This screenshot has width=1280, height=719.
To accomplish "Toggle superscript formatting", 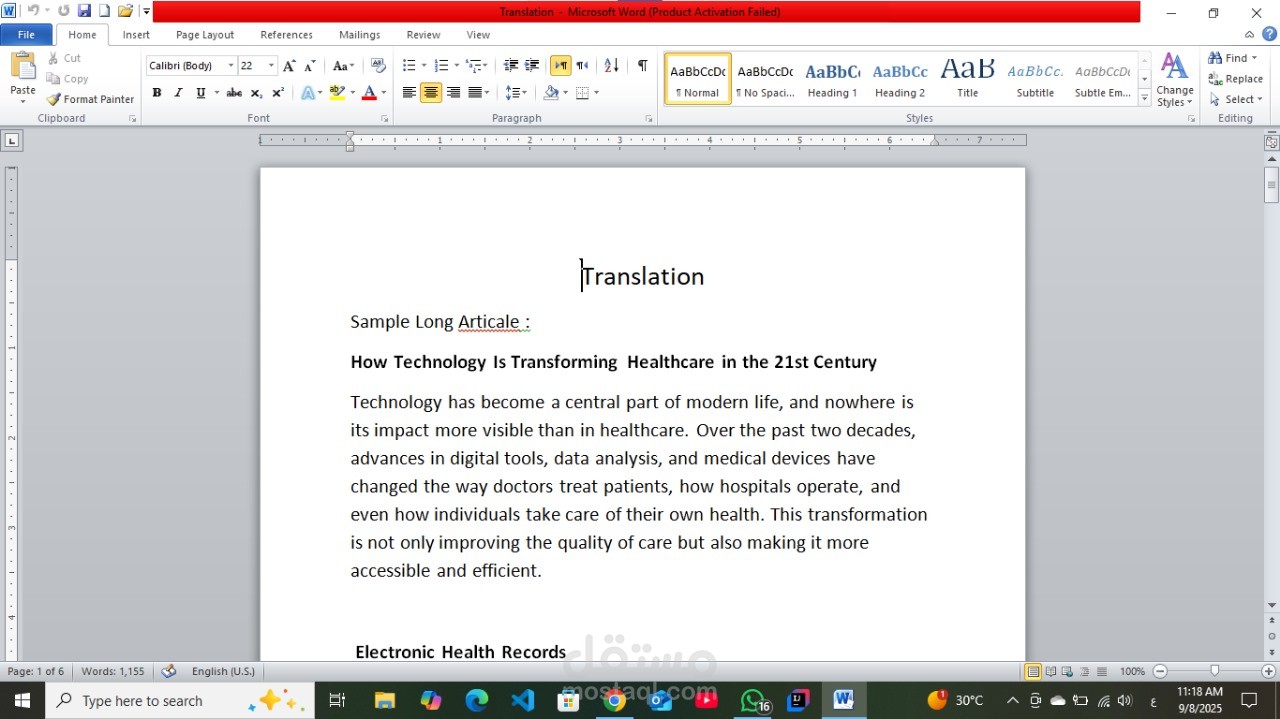I will tap(278, 93).
